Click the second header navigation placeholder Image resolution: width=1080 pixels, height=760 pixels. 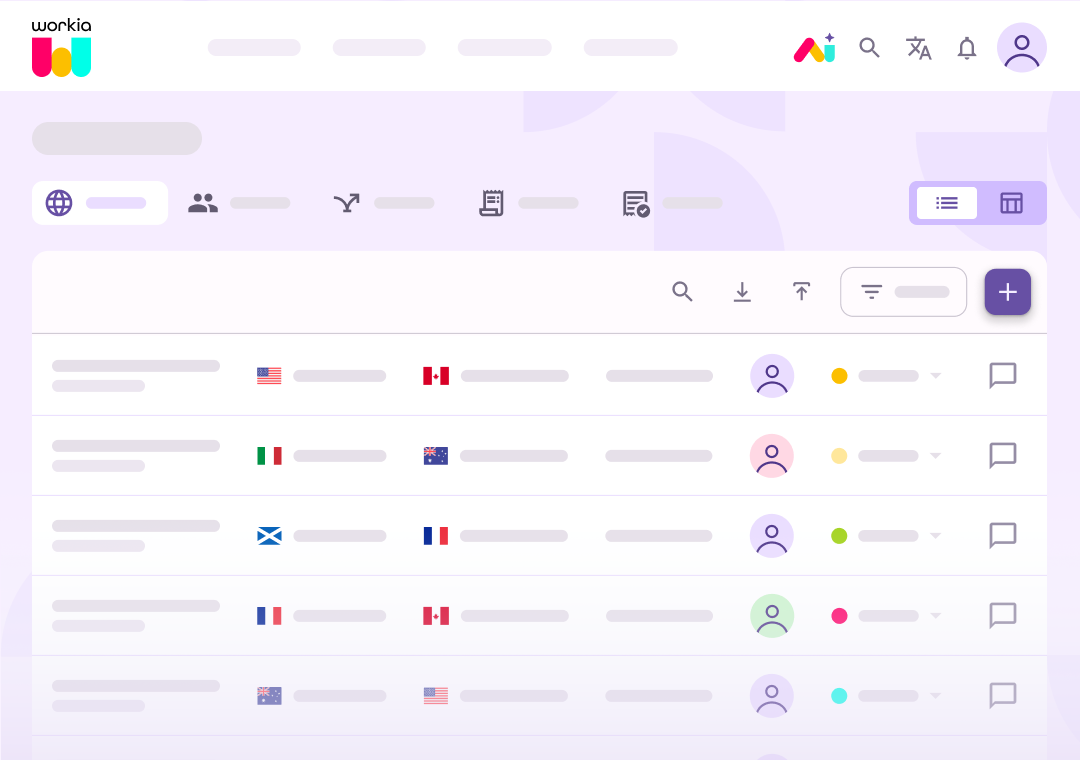click(379, 48)
